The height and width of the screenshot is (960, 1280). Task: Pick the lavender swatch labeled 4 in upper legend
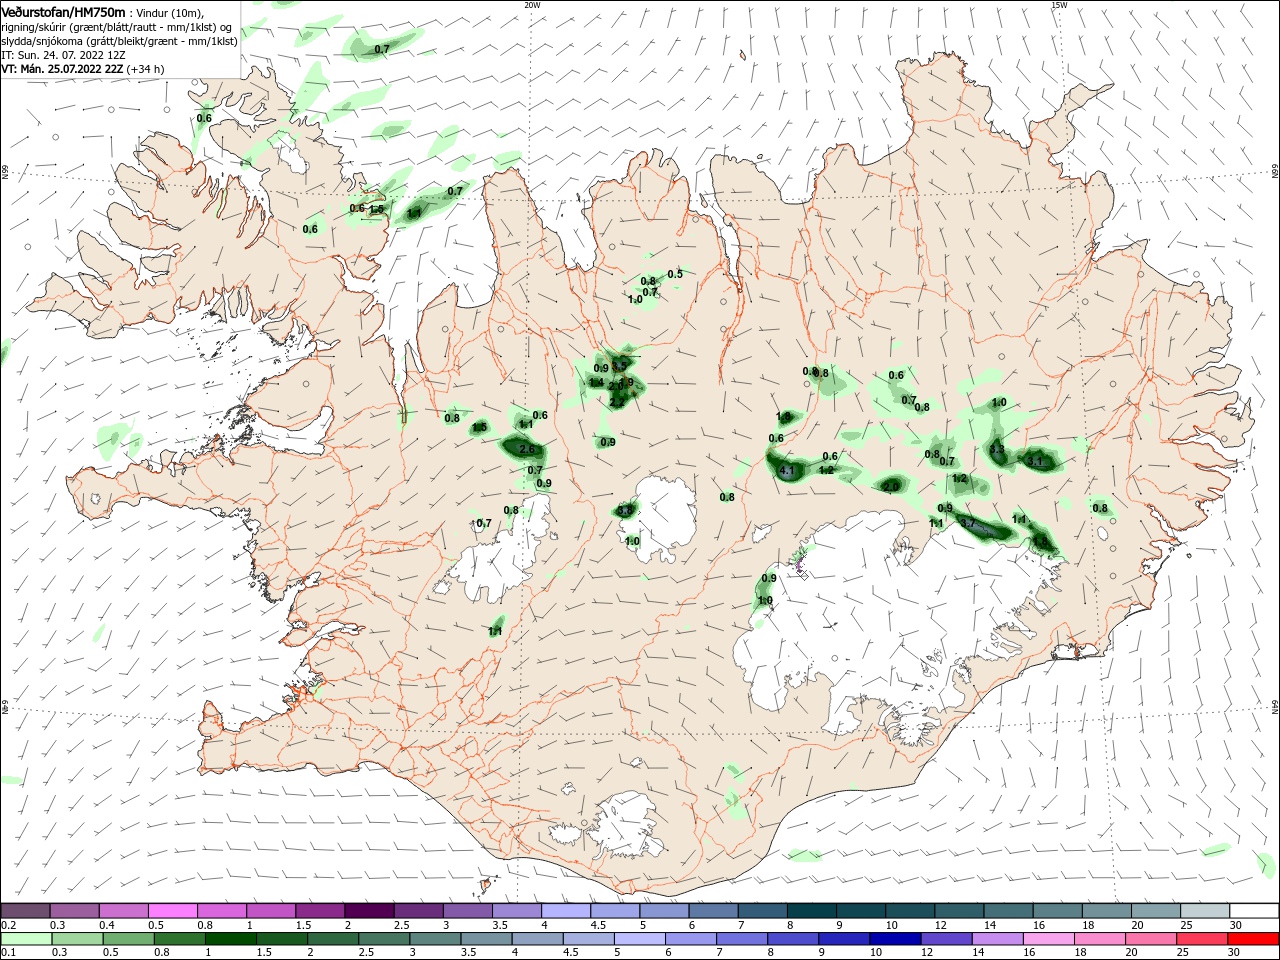[565, 911]
